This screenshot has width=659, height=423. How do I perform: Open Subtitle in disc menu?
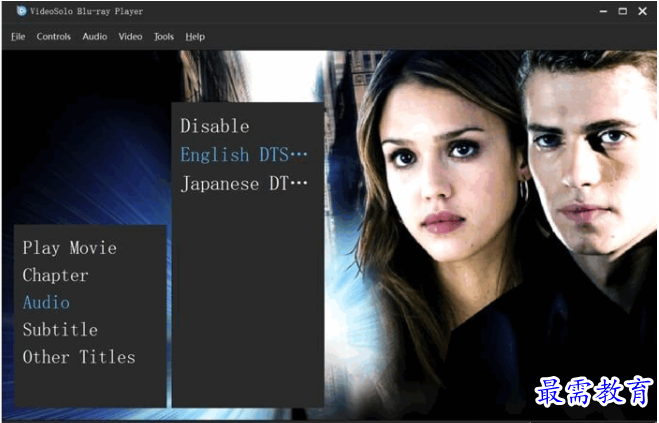point(60,330)
